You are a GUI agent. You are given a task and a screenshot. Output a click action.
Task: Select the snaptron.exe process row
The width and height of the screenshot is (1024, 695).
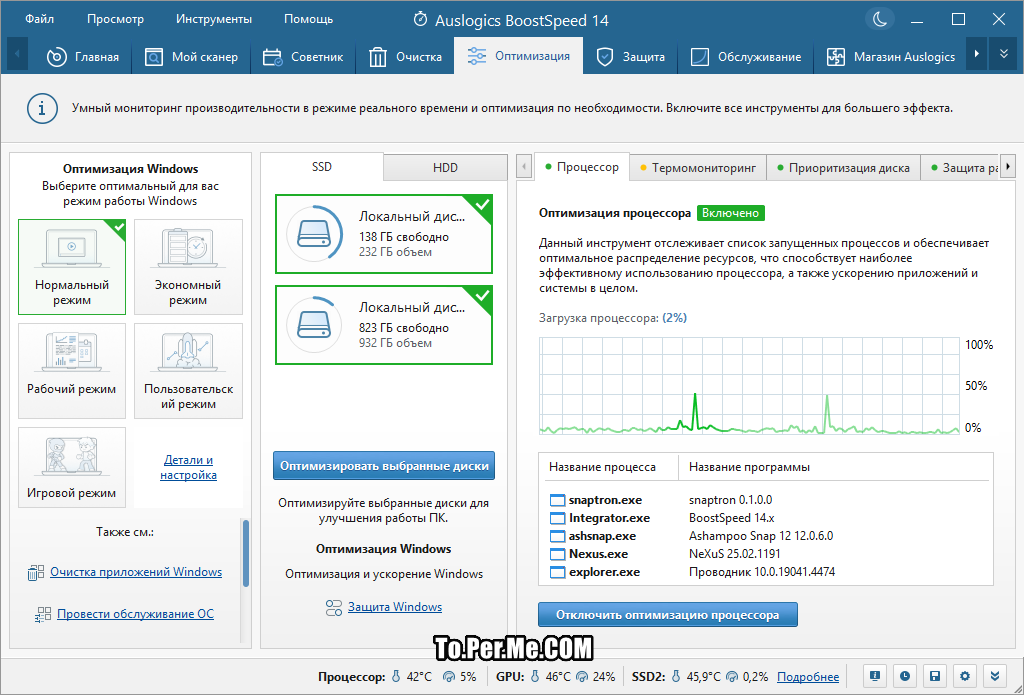click(766, 500)
